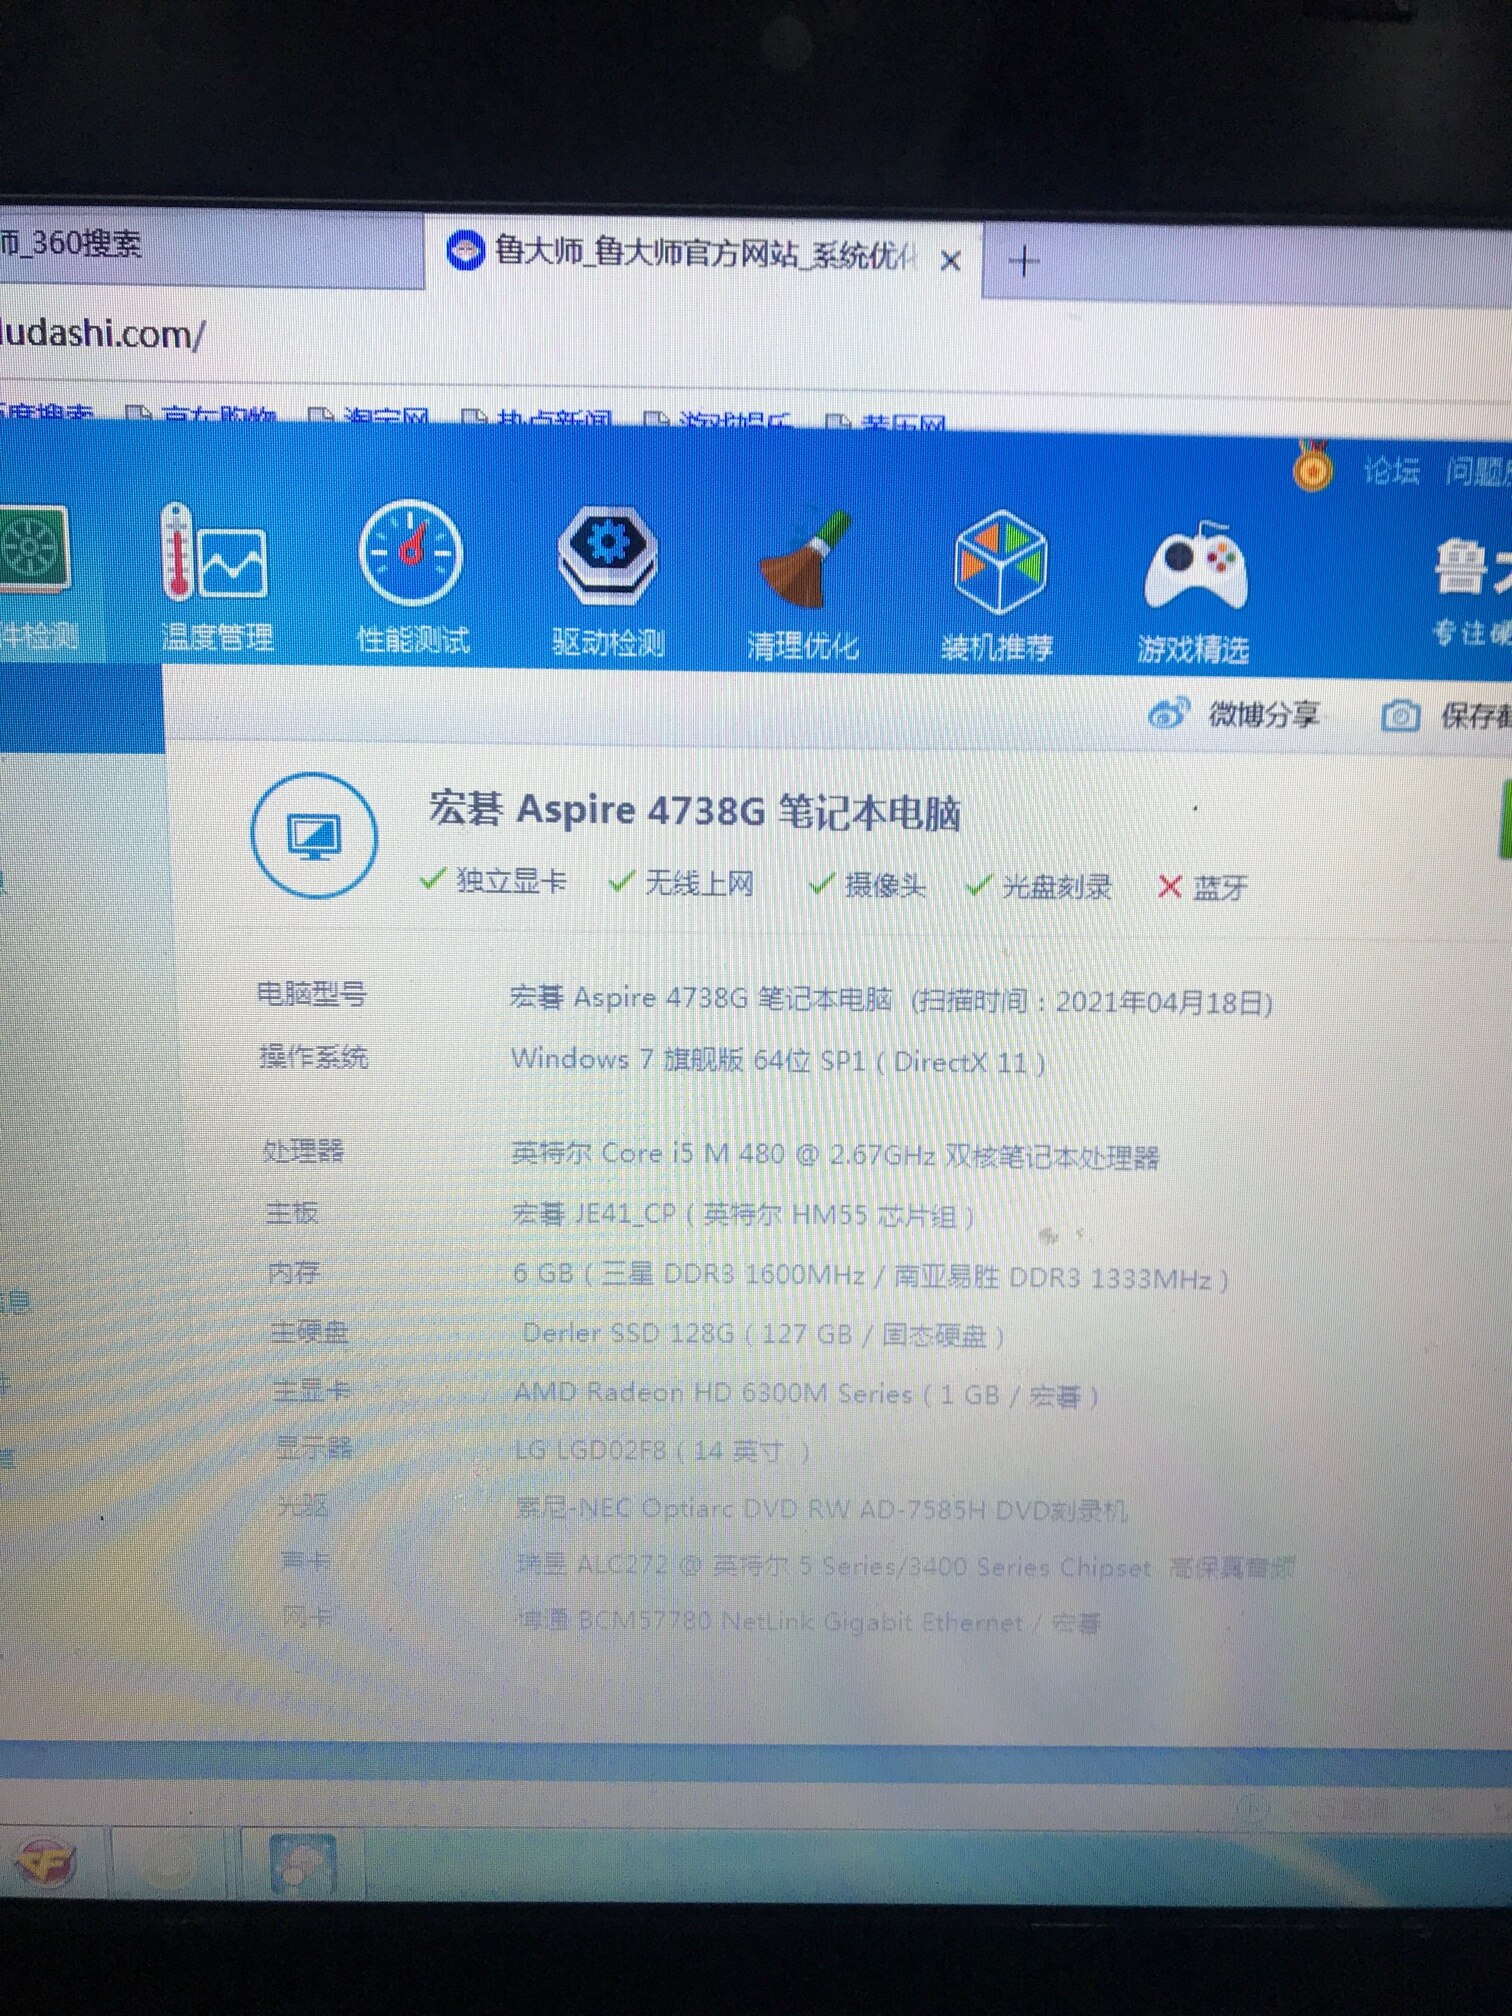Click the 性能测试 gauge icon
This screenshot has width=1512, height=2016.
(x=411, y=555)
